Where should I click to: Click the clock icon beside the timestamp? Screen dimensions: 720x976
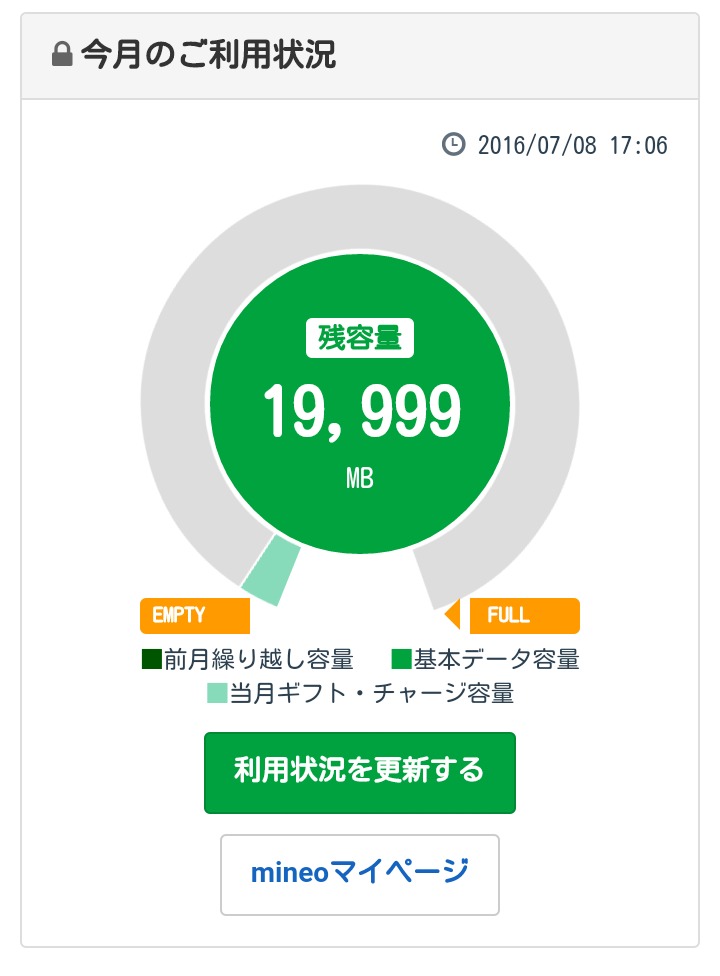click(453, 144)
